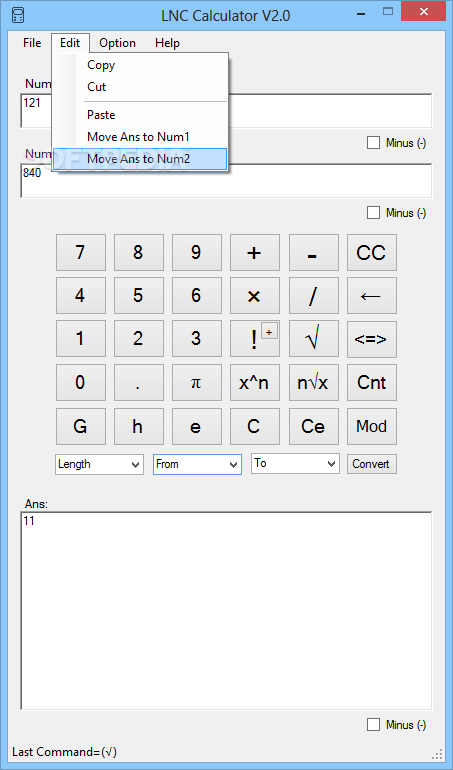The height and width of the screenshot is (770, 453).
Task: Open the File menu
Action: pos(32,43)
